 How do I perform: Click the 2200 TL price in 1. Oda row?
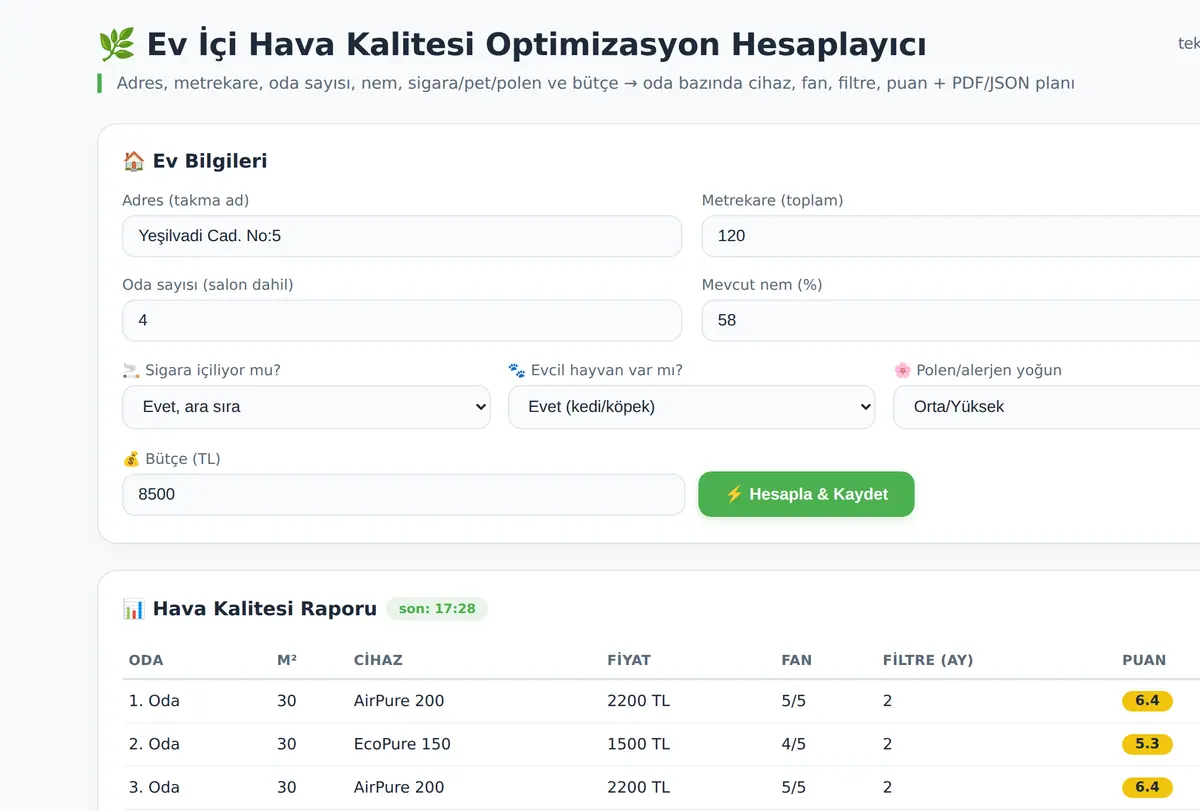(638, 701)
